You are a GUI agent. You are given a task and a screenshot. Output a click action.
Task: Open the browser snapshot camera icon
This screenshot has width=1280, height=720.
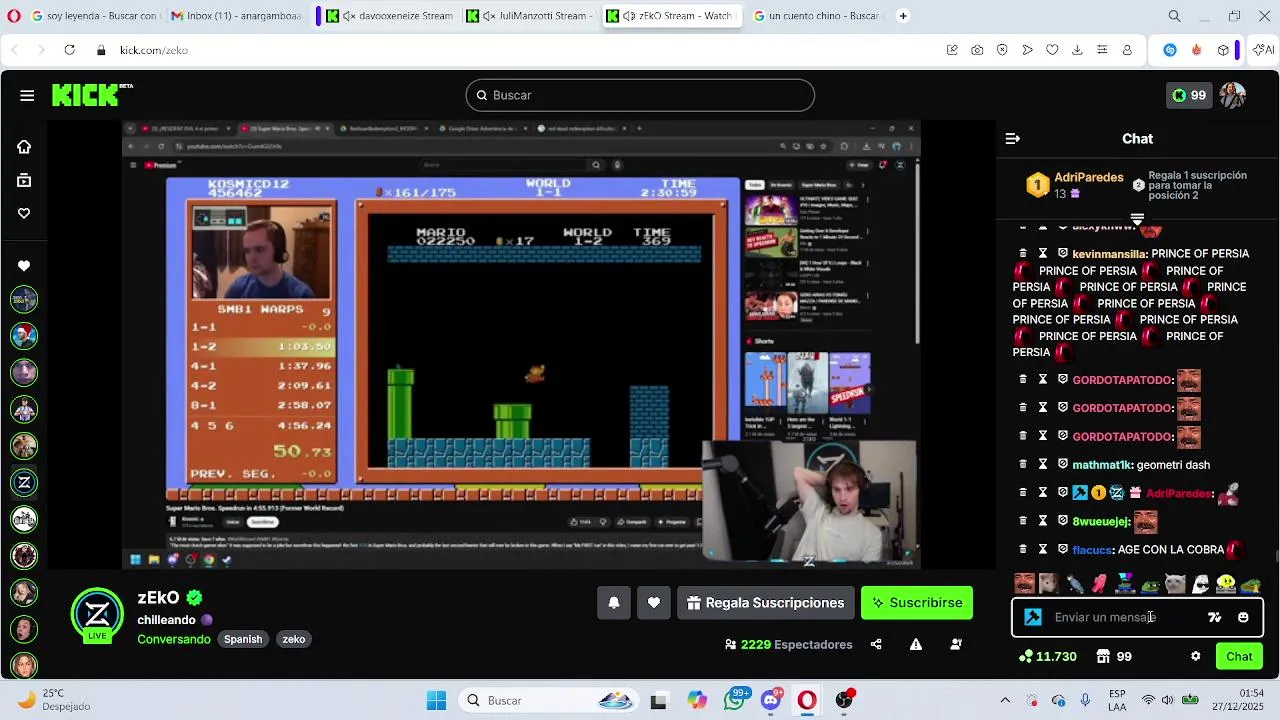pyautogui.click(x=977, y=50)
